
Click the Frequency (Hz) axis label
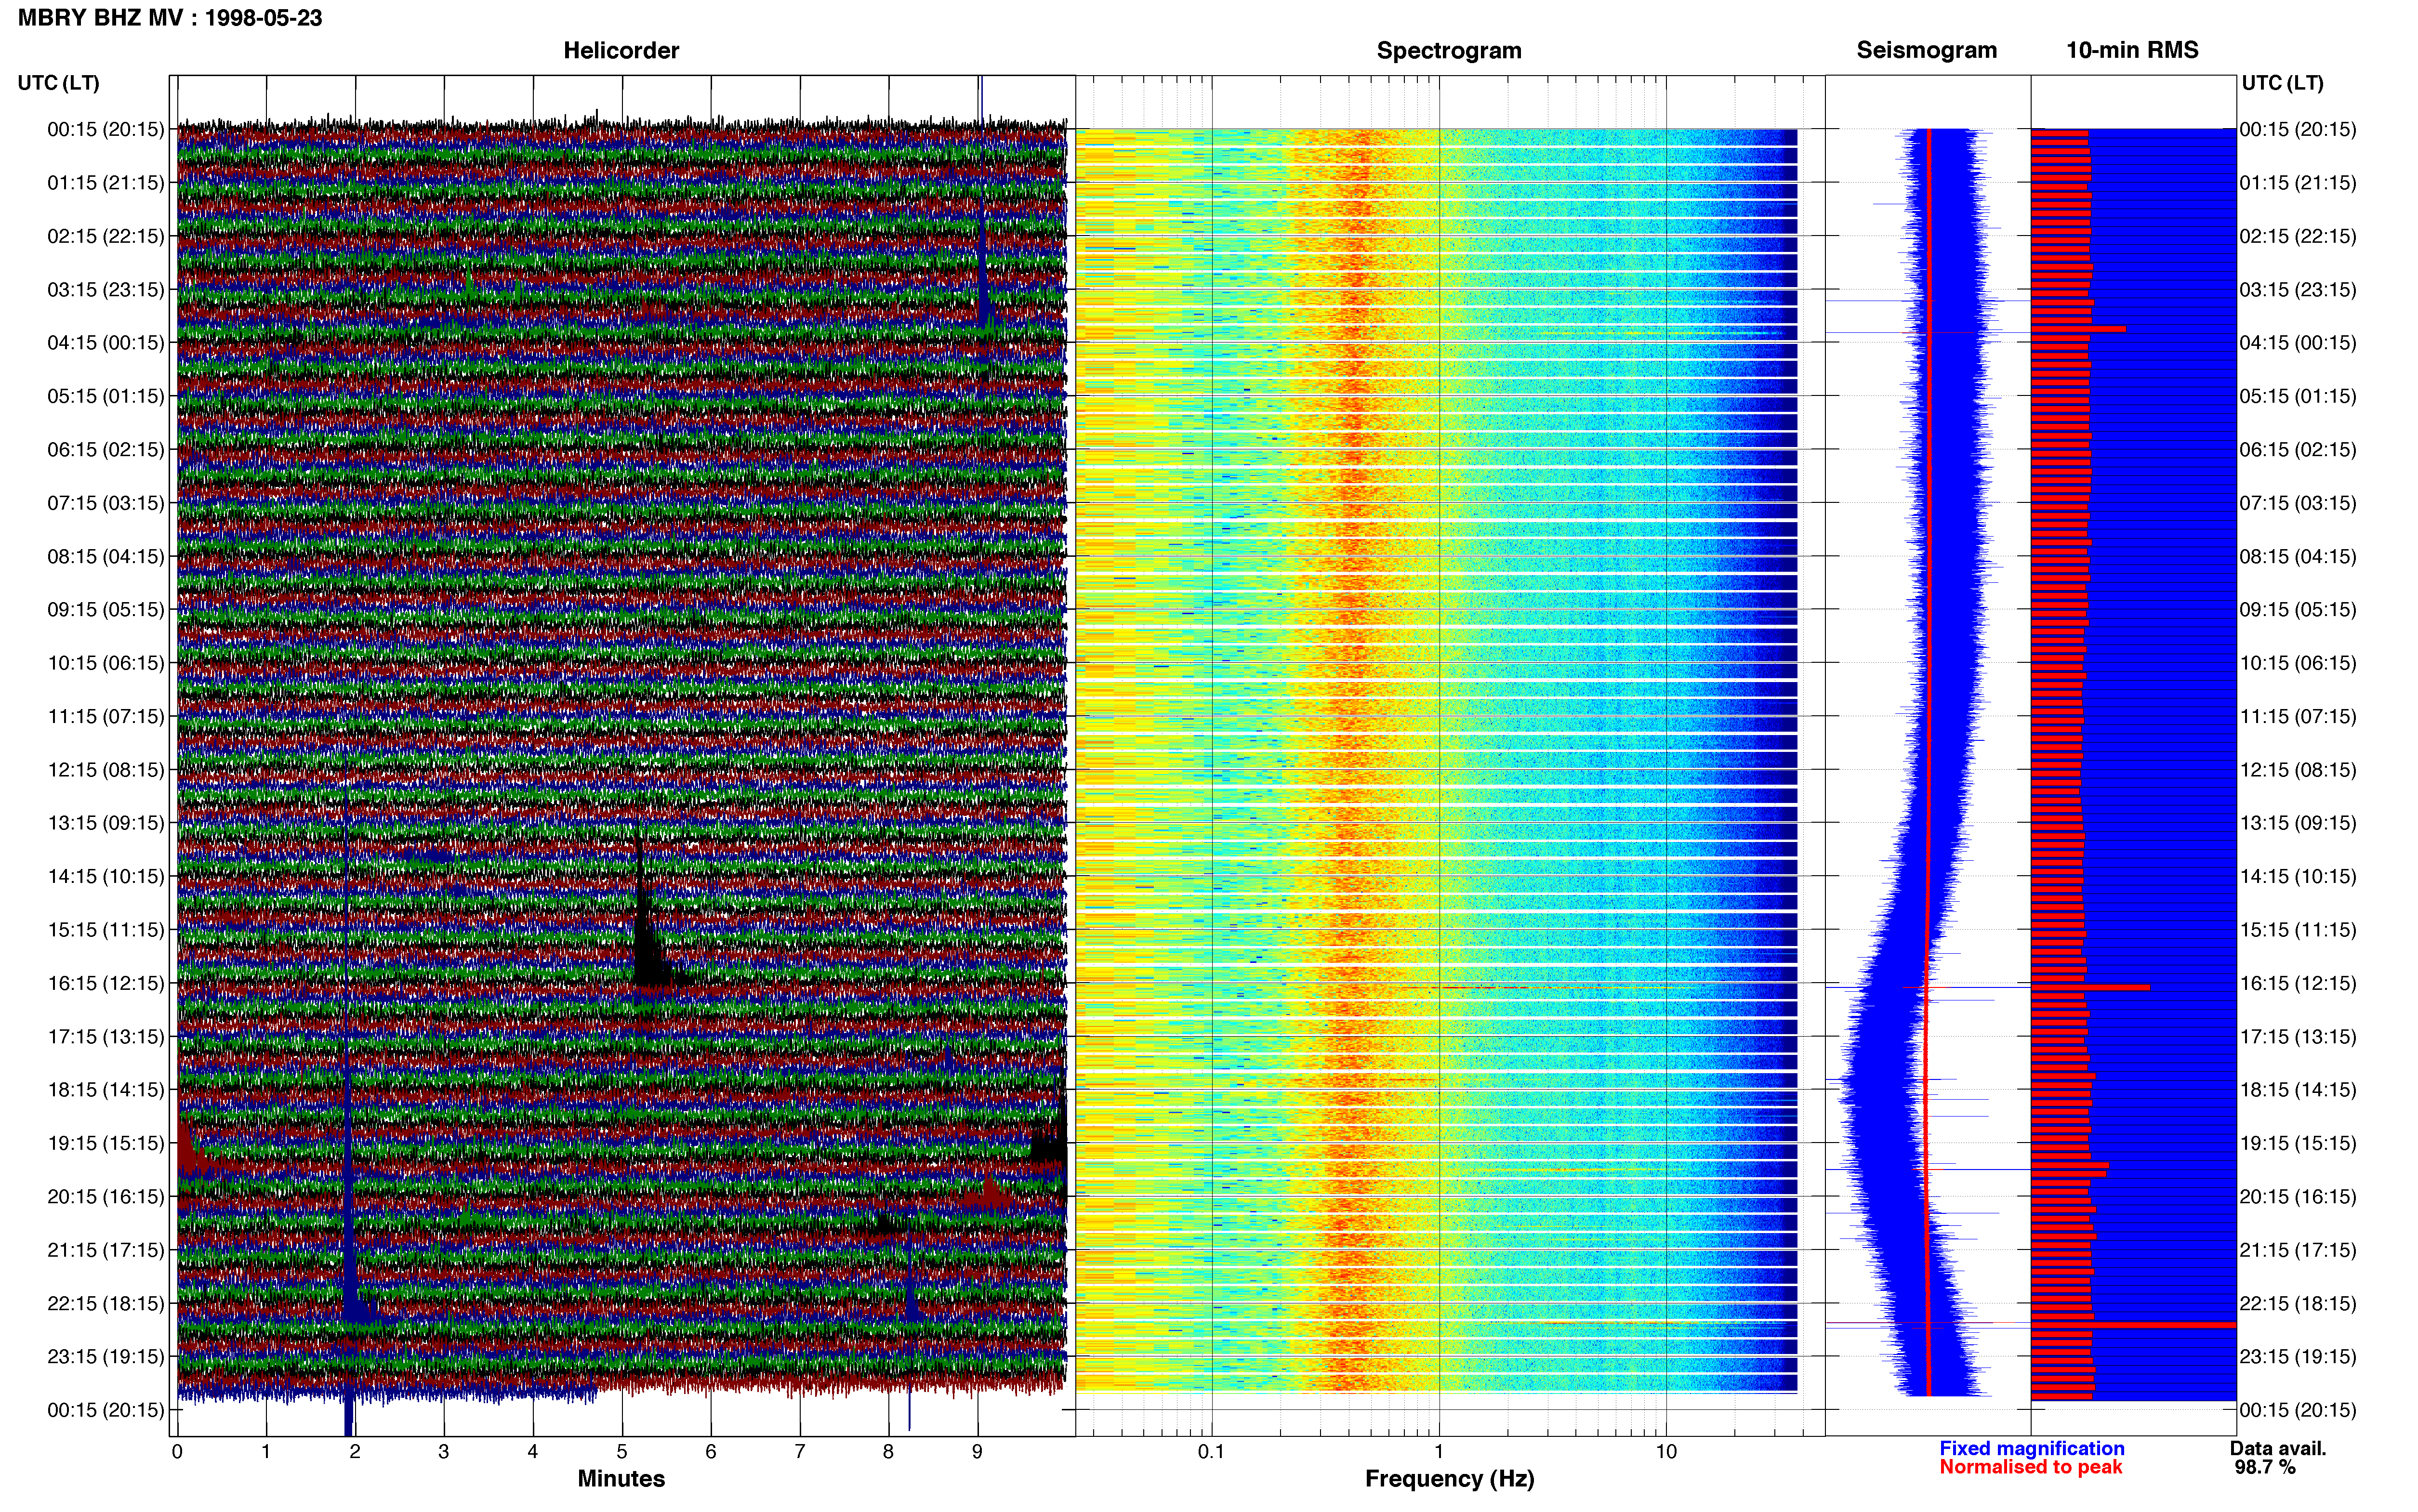coord(1449,1479)
